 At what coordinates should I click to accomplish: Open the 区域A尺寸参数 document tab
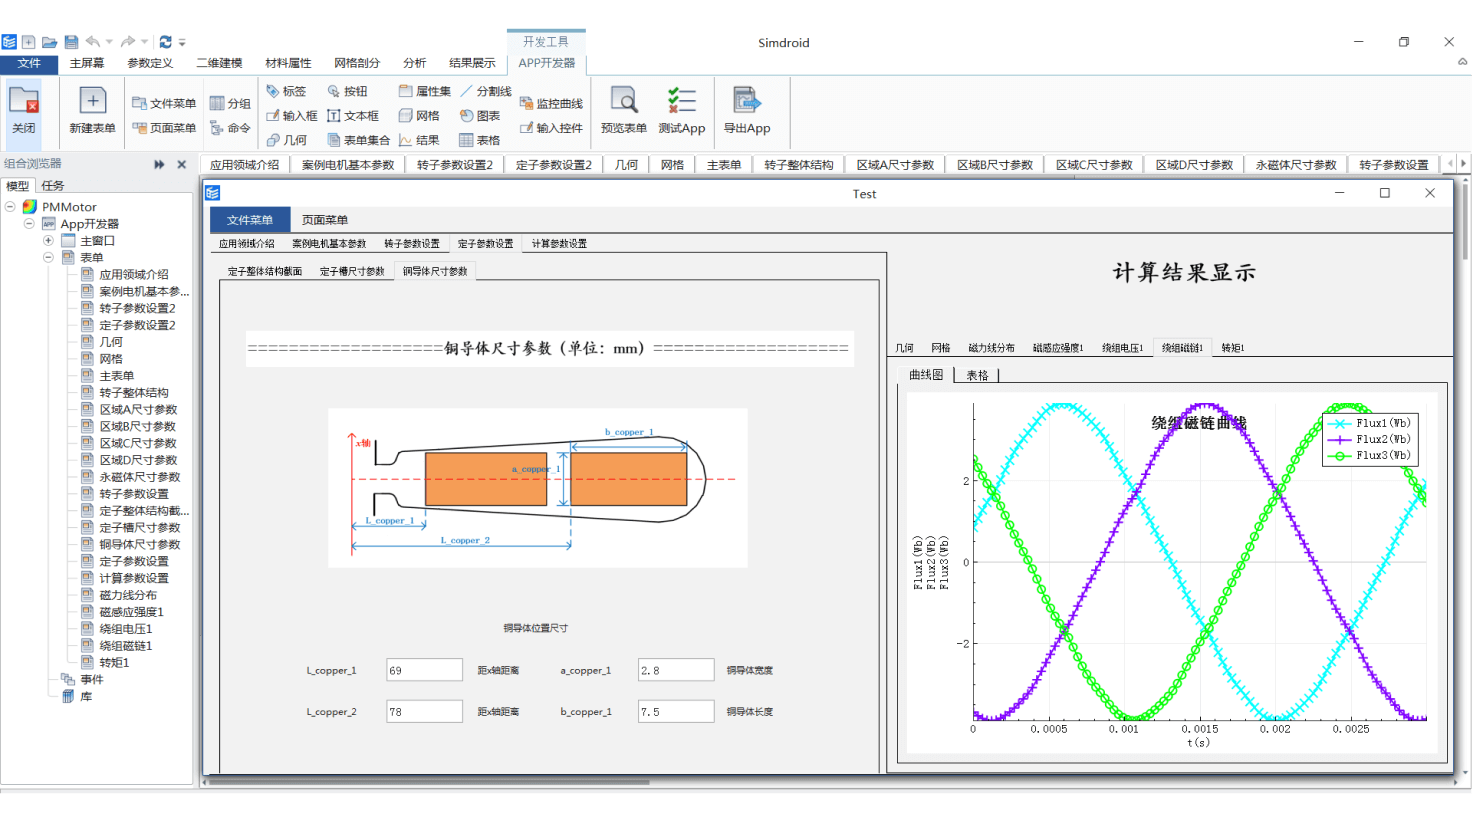[895, 165]
